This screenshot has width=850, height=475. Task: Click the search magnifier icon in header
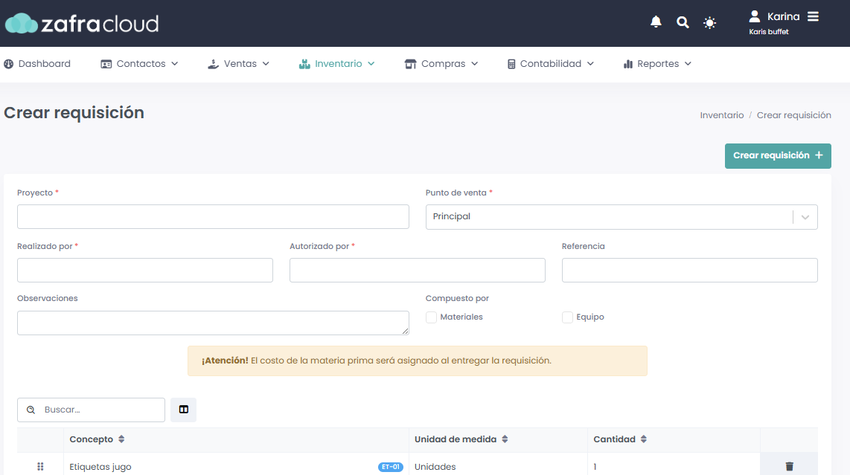pos(682,22)
